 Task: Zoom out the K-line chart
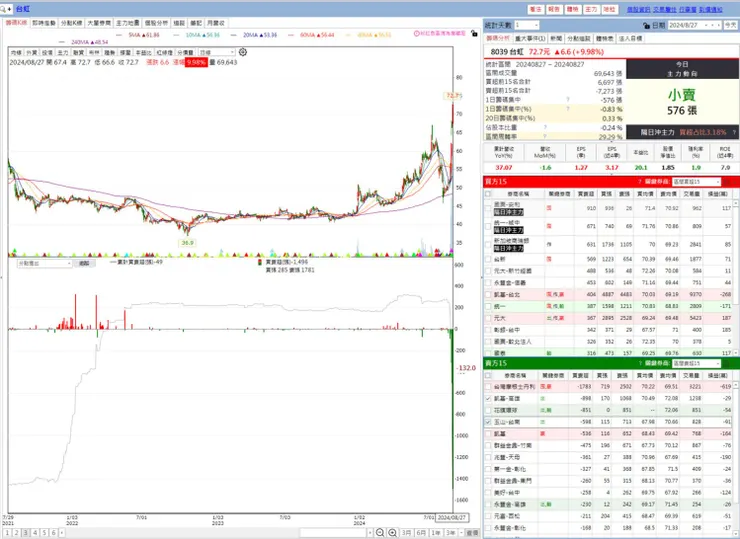380,532
